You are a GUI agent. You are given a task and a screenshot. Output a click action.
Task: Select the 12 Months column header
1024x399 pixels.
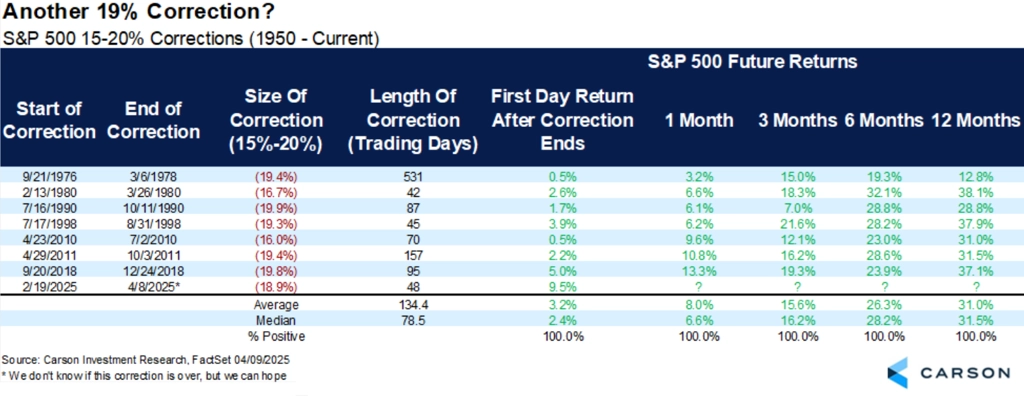tap(976, 120)
